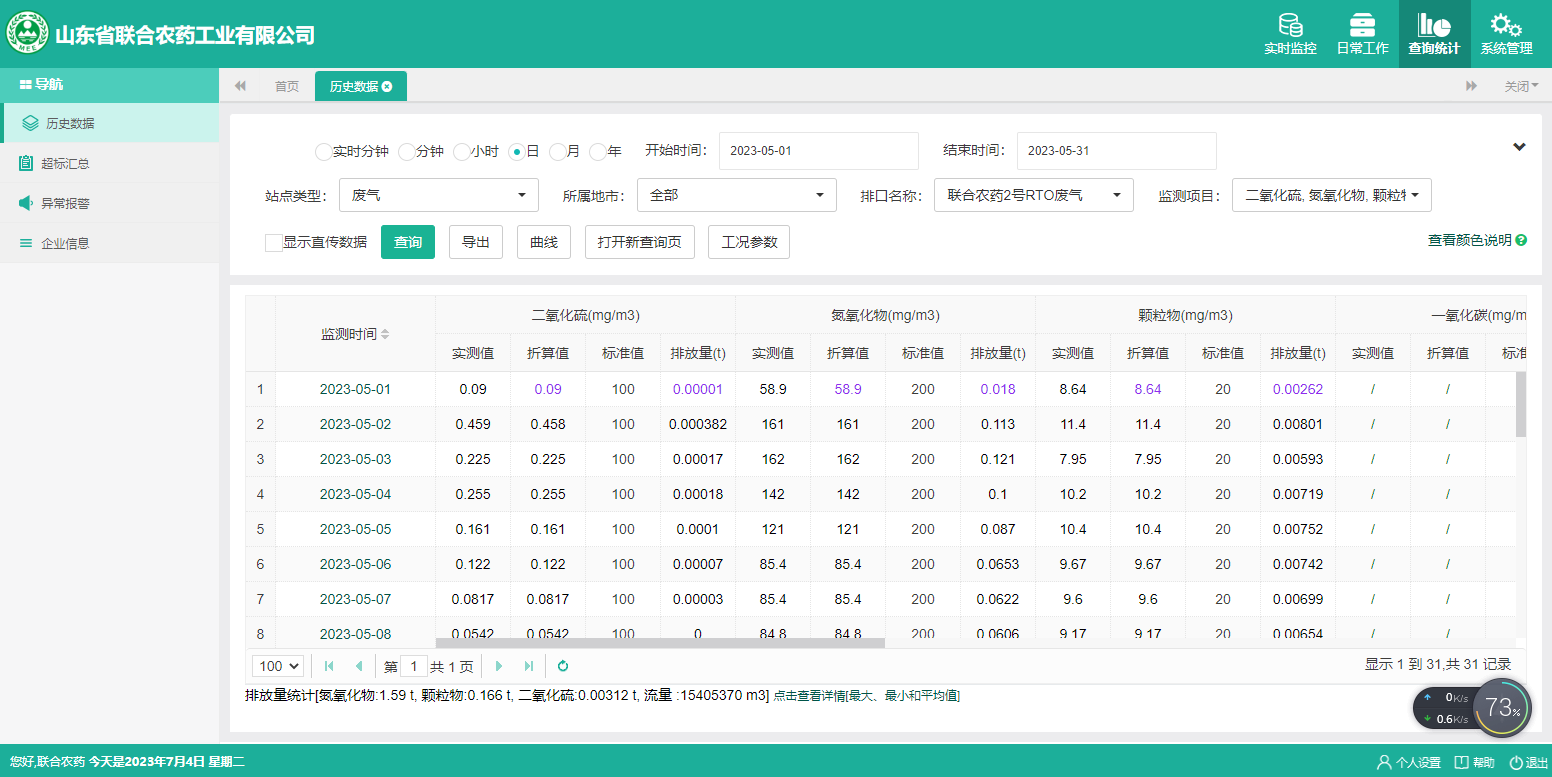The width and height of the screenshot is (1552, 777).
Task: Open the 关闭 tab-close dropdown
Action: pos(1521,86)
